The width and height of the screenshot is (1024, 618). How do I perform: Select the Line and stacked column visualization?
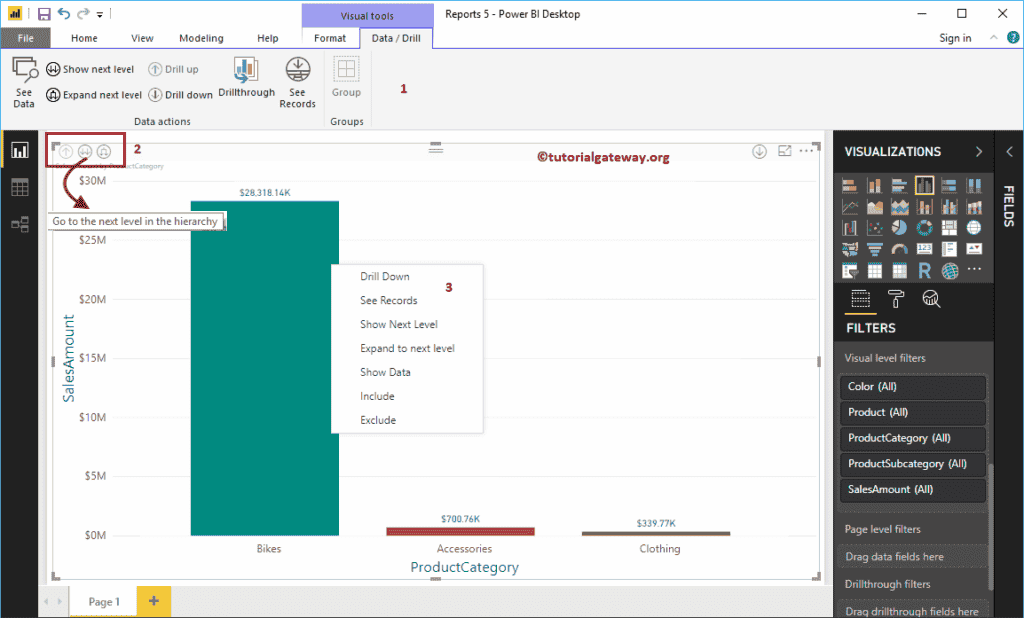(x=924, y=207)
